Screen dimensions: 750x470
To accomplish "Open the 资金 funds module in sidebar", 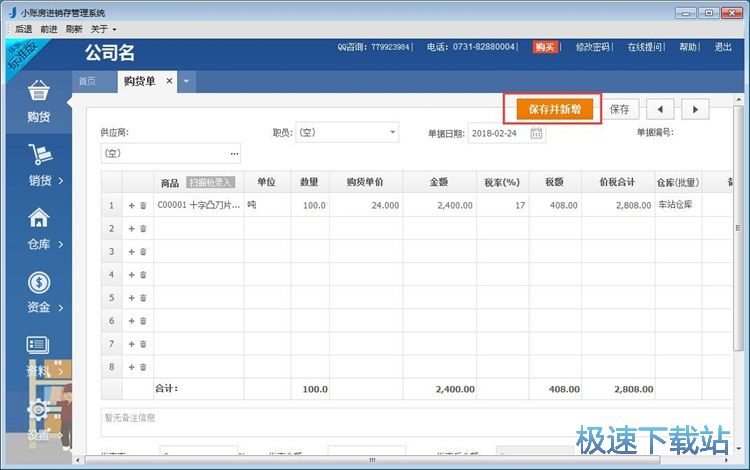I will pyautogui.click(x=39, y=293).
